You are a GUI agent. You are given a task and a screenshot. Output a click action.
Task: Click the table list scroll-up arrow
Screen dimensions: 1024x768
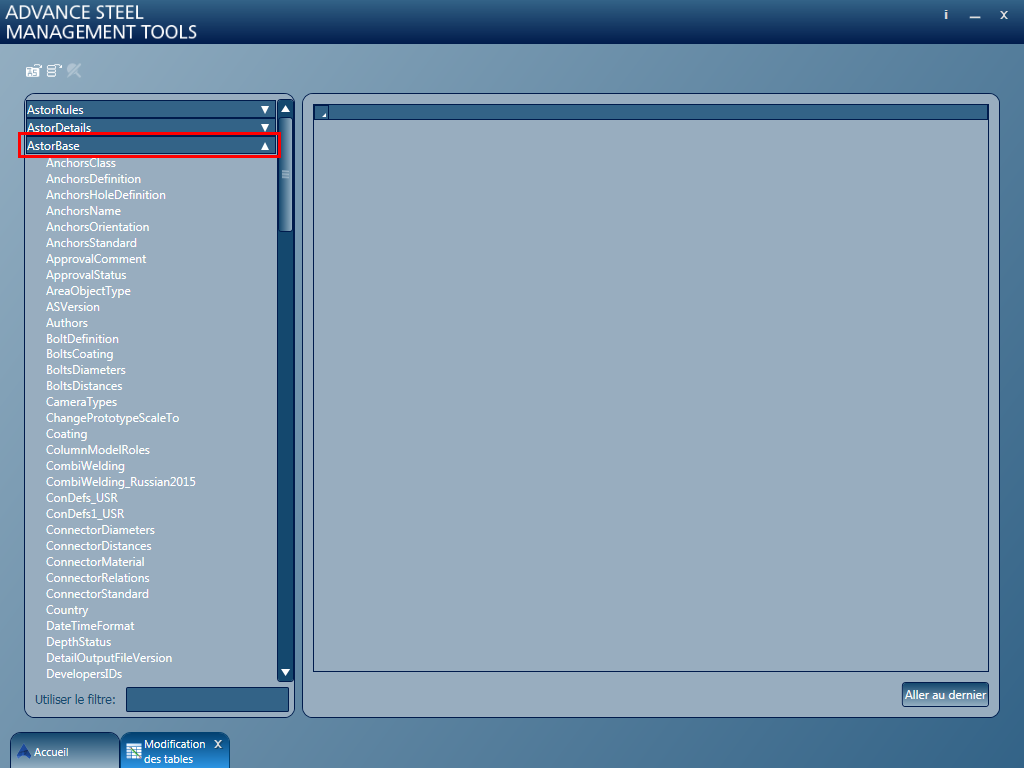click(285, 109)
